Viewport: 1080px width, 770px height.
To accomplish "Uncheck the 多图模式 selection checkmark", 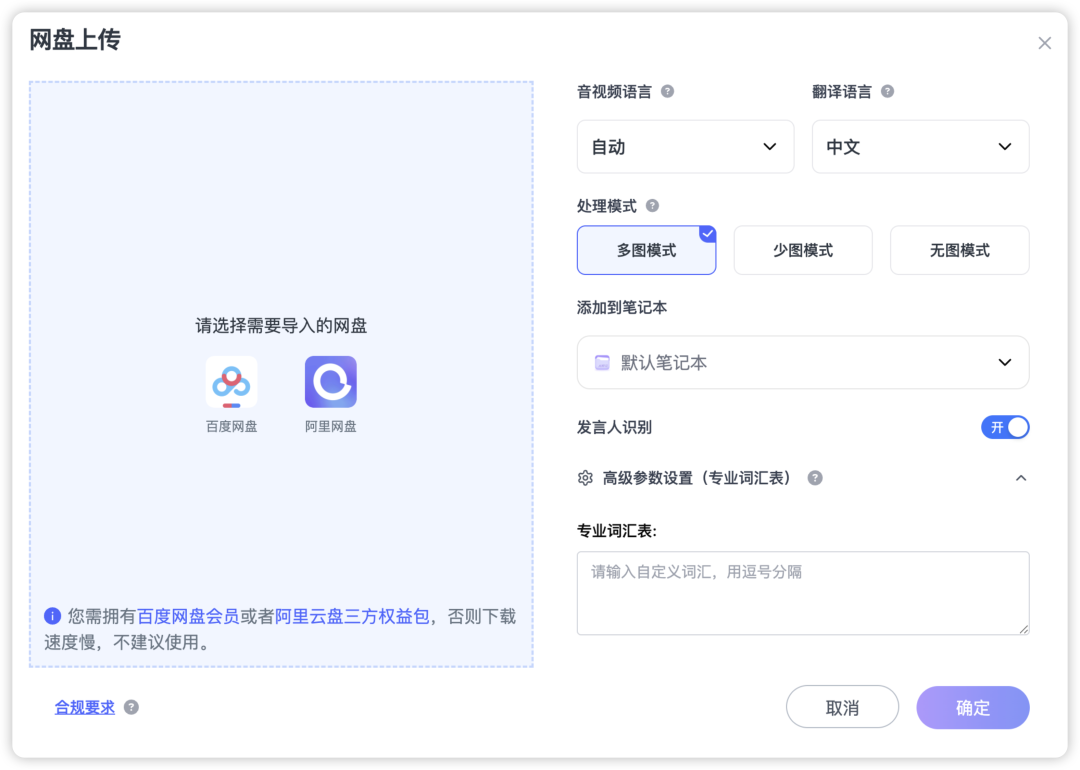I will pyautogui.click(x=708, y=232).
